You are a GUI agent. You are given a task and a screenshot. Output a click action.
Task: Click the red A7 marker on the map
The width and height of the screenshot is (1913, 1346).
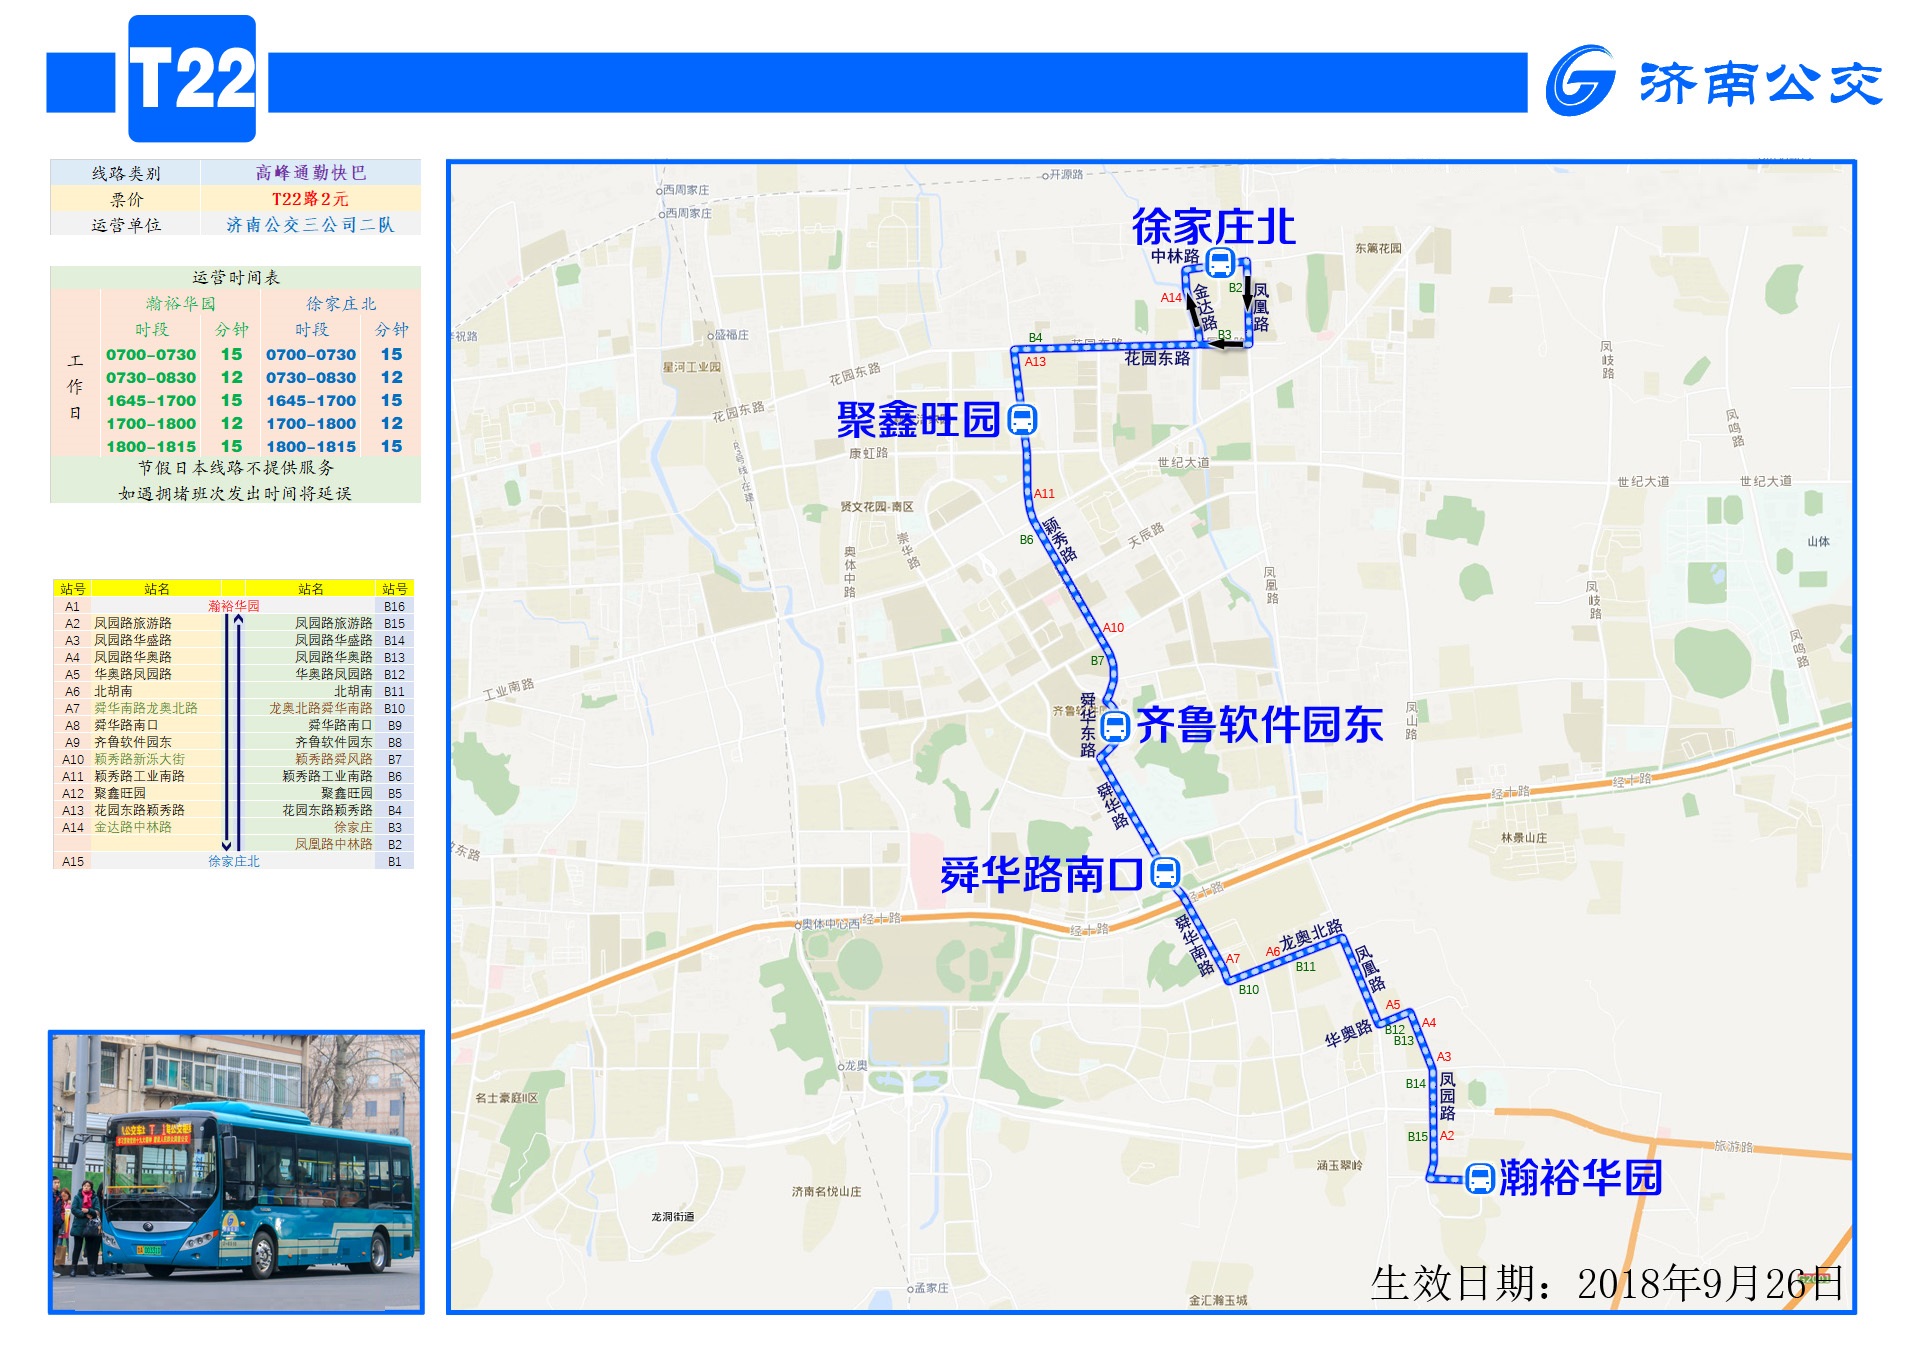pyautogui.click(x=1233, y=959)
